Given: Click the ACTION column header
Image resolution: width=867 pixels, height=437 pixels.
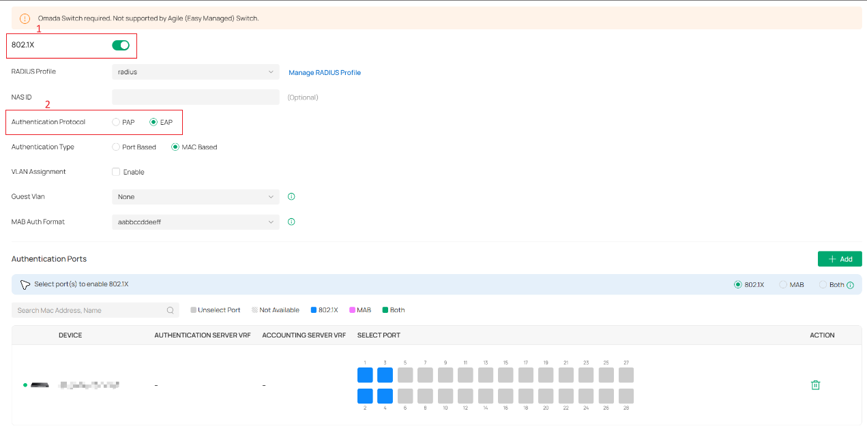Looking at the screenshot, I should point(822,335).
